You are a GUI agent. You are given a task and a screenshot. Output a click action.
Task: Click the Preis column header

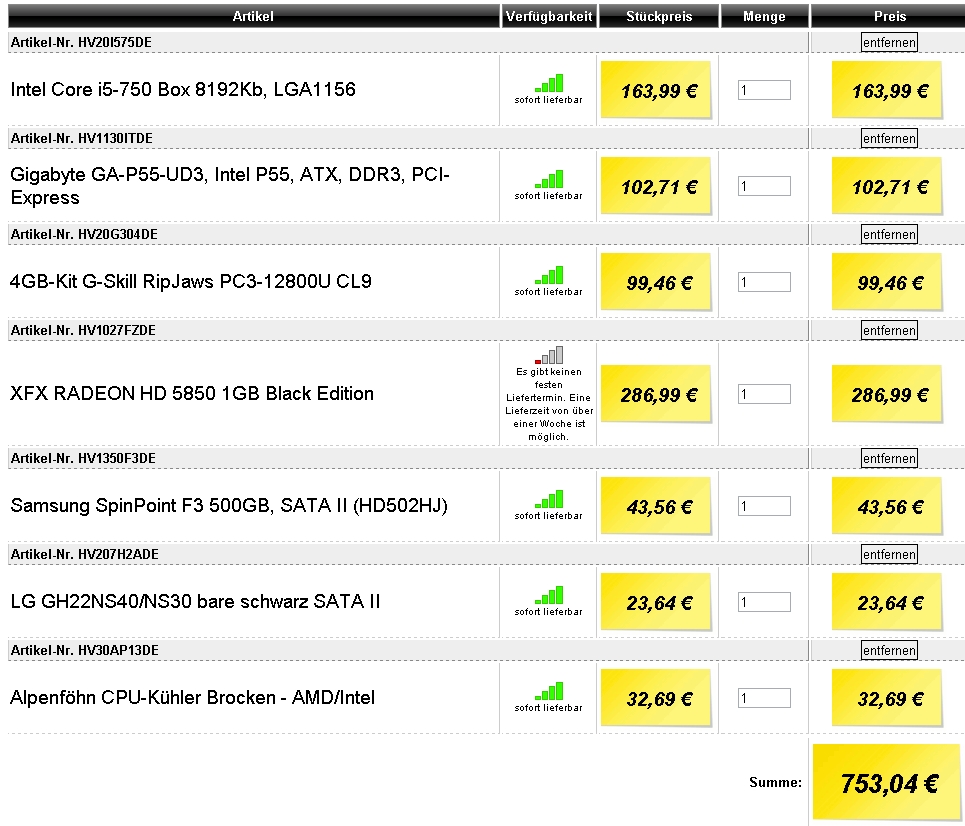889,16
